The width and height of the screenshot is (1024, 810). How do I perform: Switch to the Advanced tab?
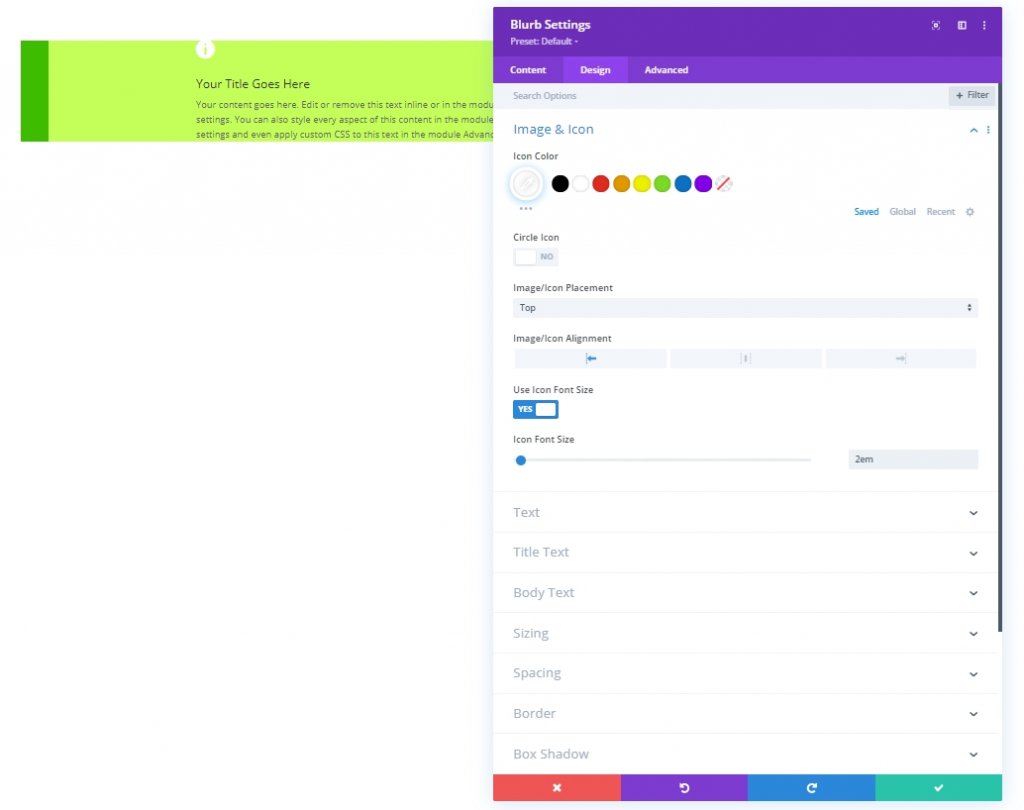[x=666, y=70]
